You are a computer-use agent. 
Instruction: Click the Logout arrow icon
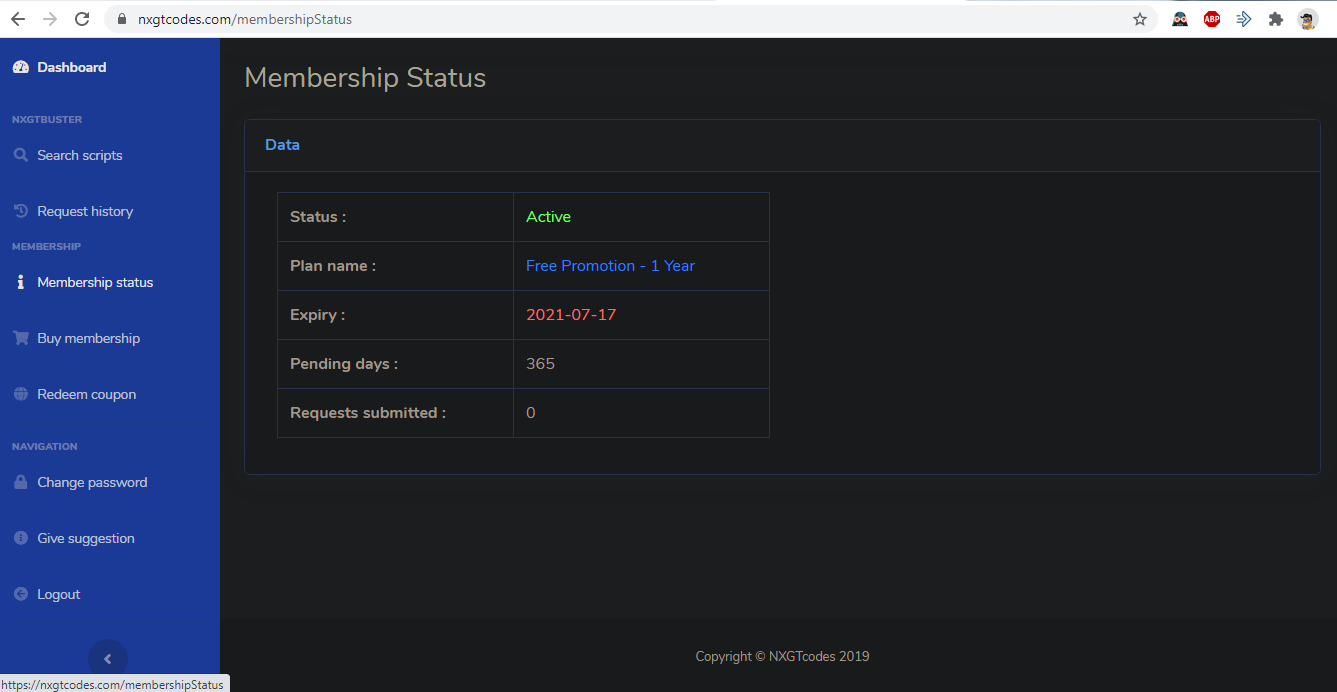coord(20,594)
